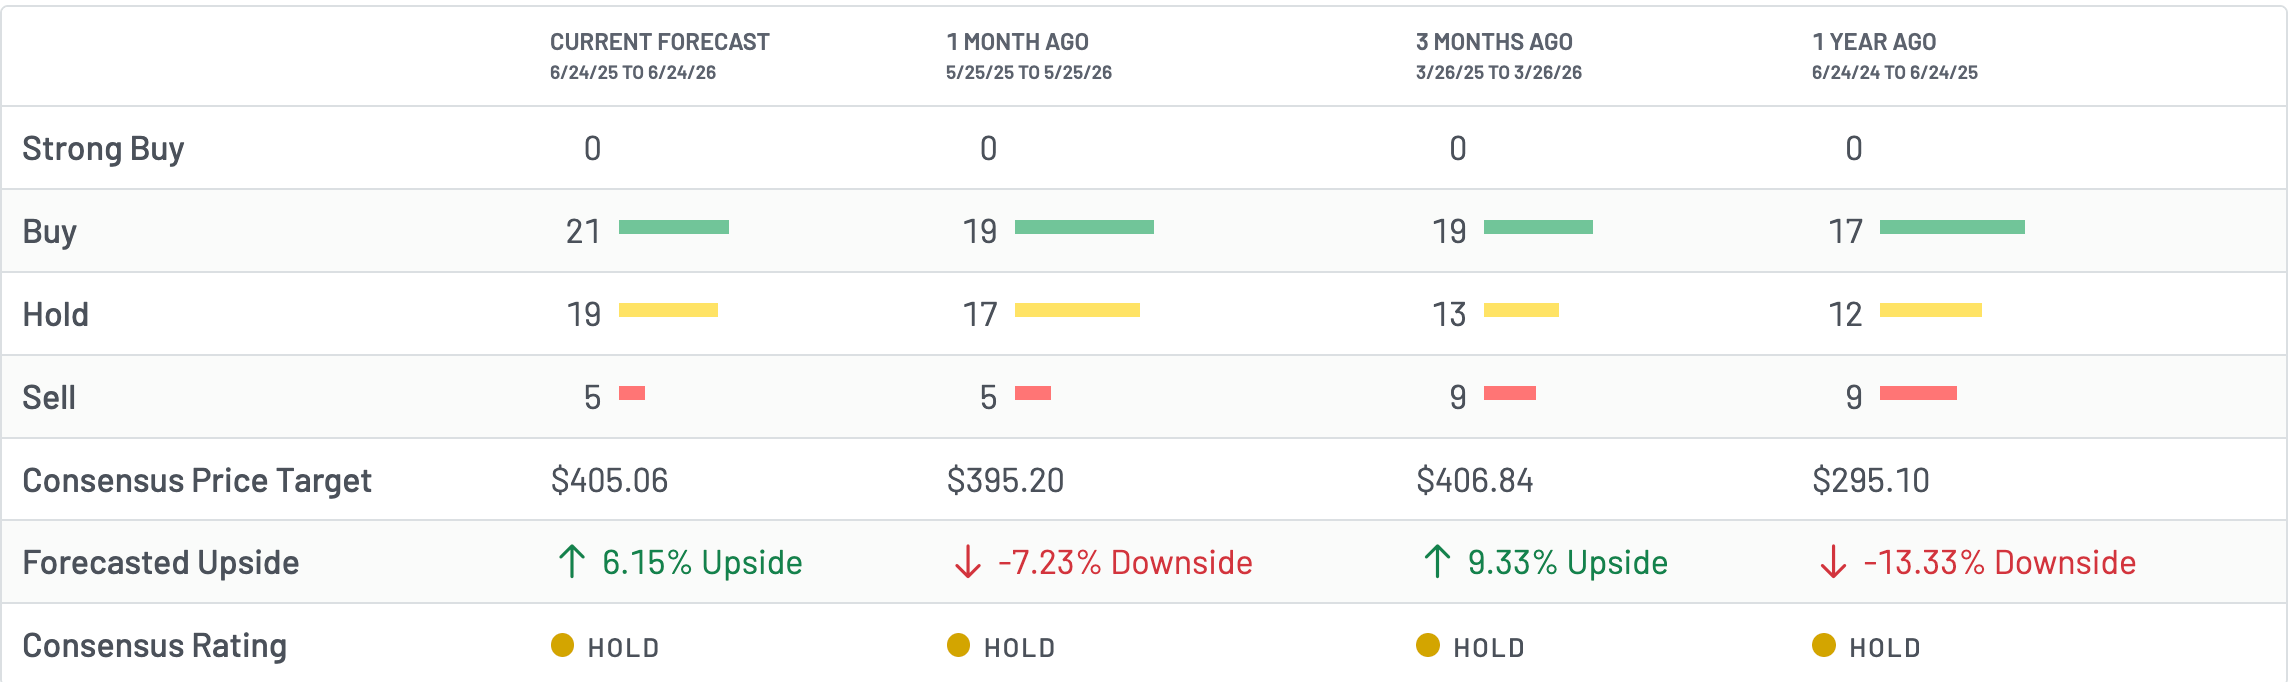2294x682 pixels.
Task: Click the Strong Buy count 0 under 1 Year Ago
Action: [1854, 148]
